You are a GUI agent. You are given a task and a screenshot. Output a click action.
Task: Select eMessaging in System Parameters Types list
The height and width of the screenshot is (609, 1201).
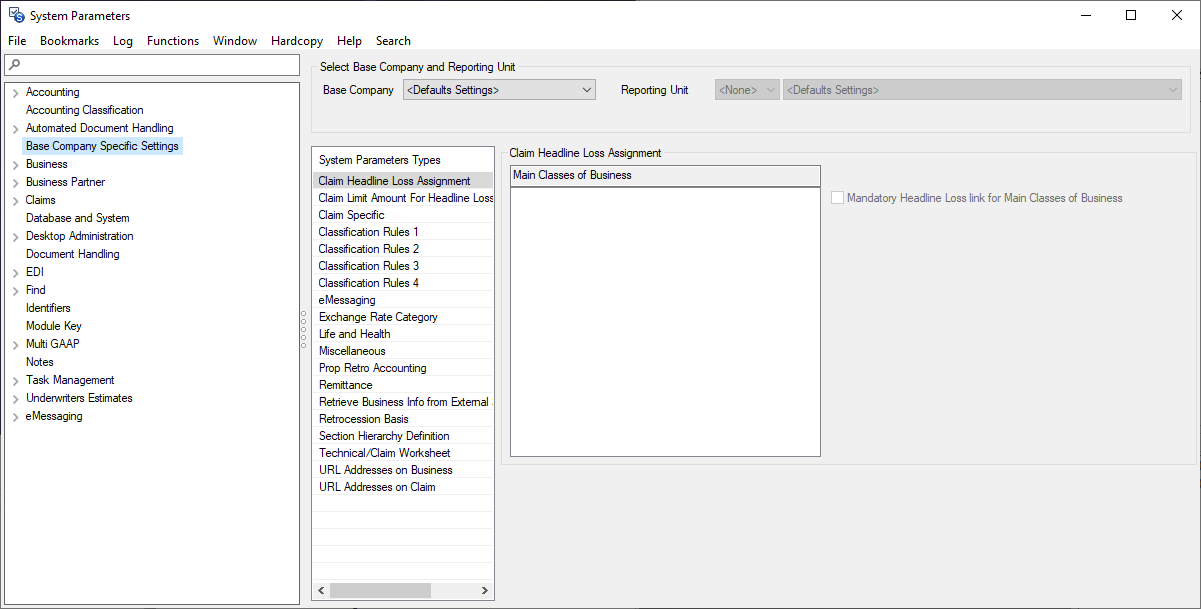pyautogui.click(x=347, y=299)
